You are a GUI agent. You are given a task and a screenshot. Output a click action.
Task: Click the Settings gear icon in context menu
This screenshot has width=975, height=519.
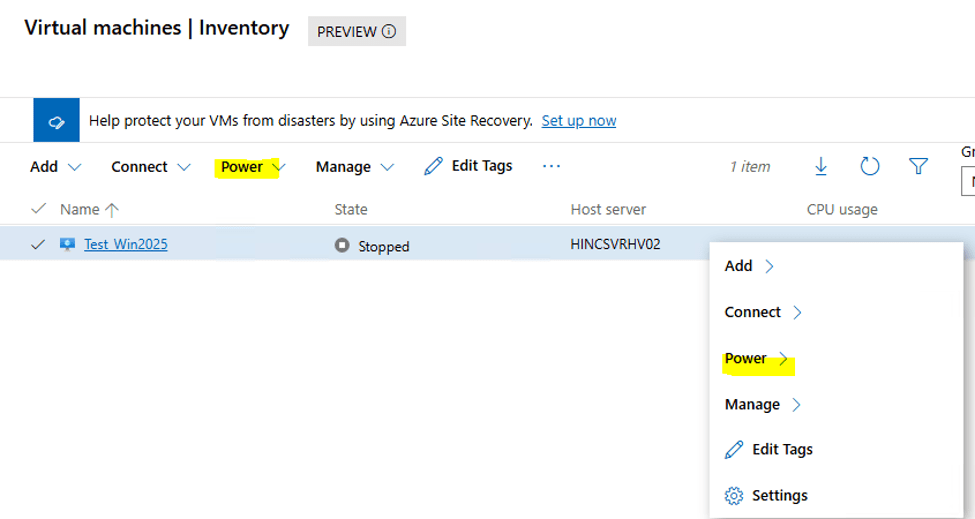[x=734, y=495]
